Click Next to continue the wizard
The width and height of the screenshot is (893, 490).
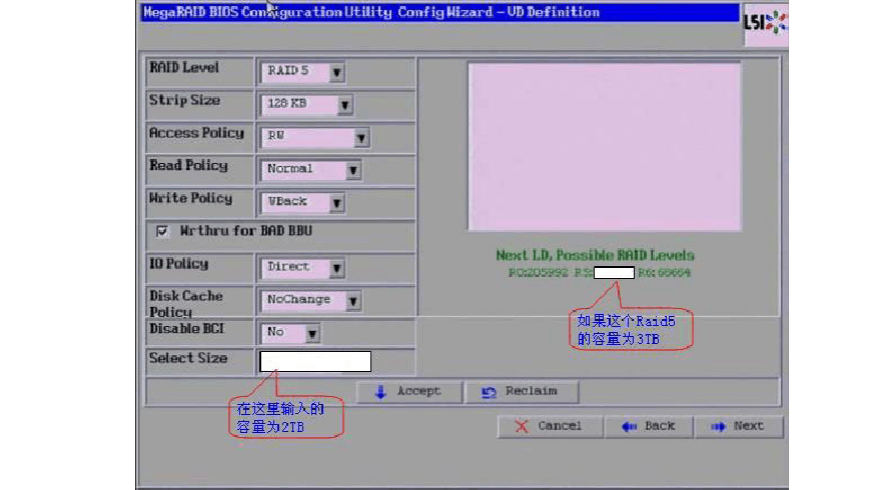click(x=739, y=426)
